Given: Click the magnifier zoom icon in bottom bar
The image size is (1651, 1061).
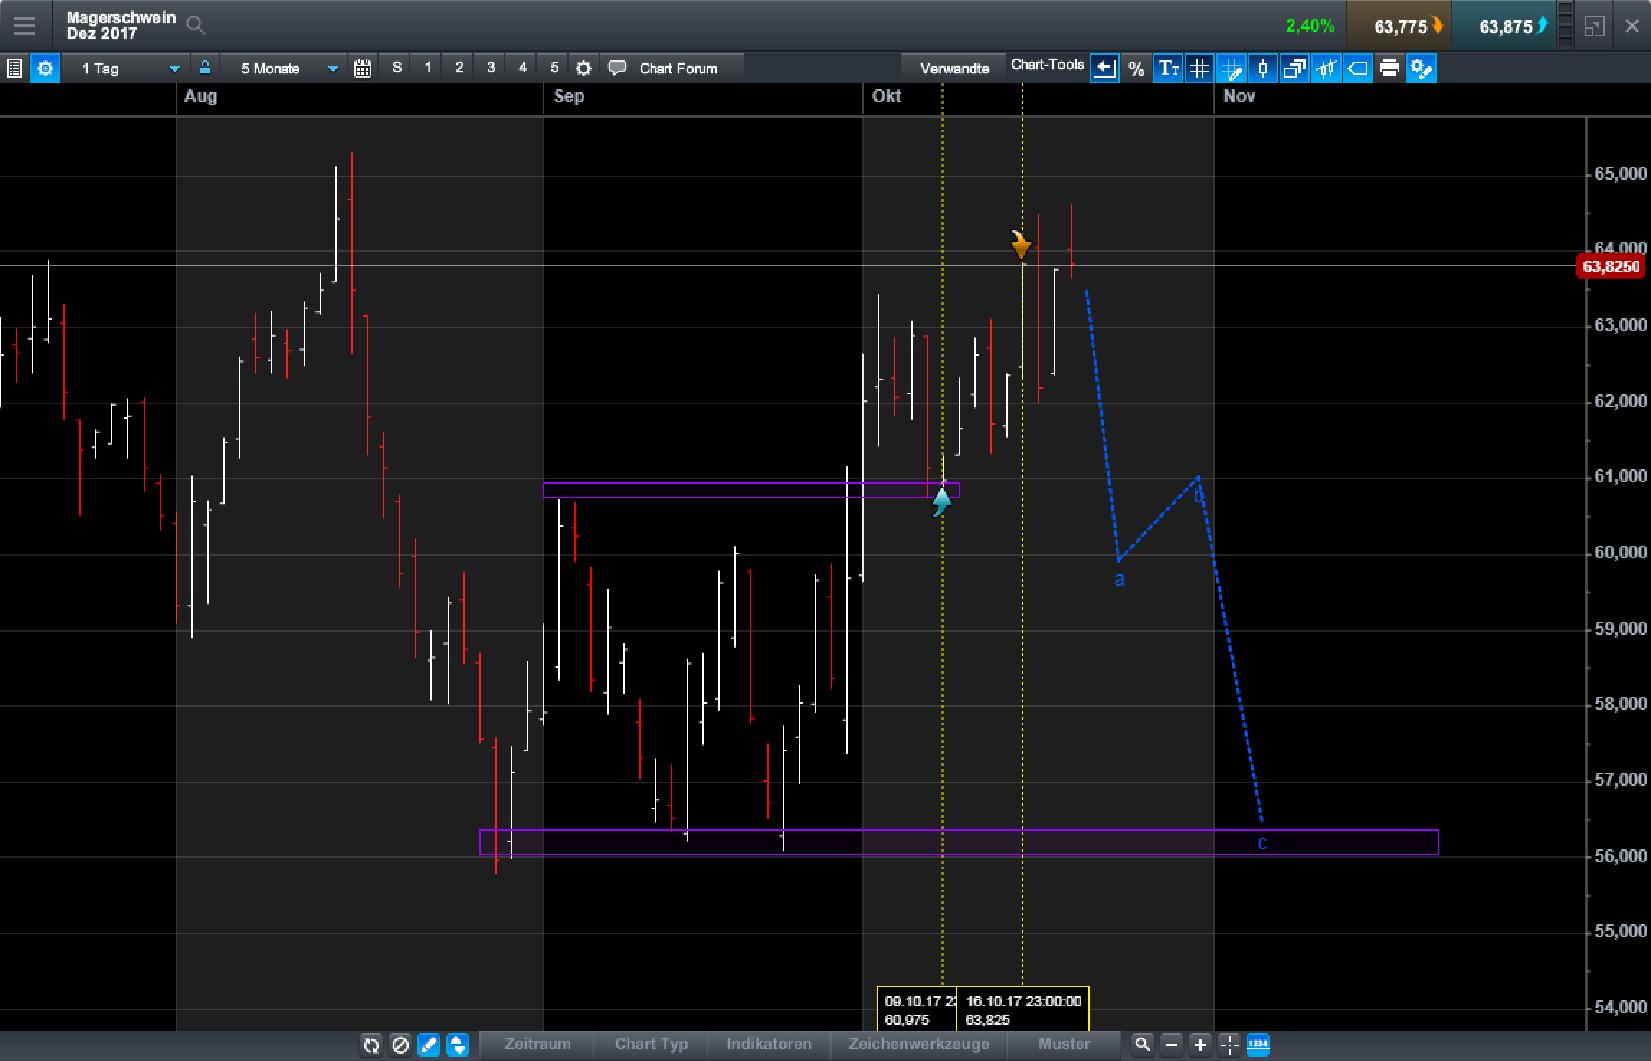Looking at the screenshot, I should 1142,1044.
